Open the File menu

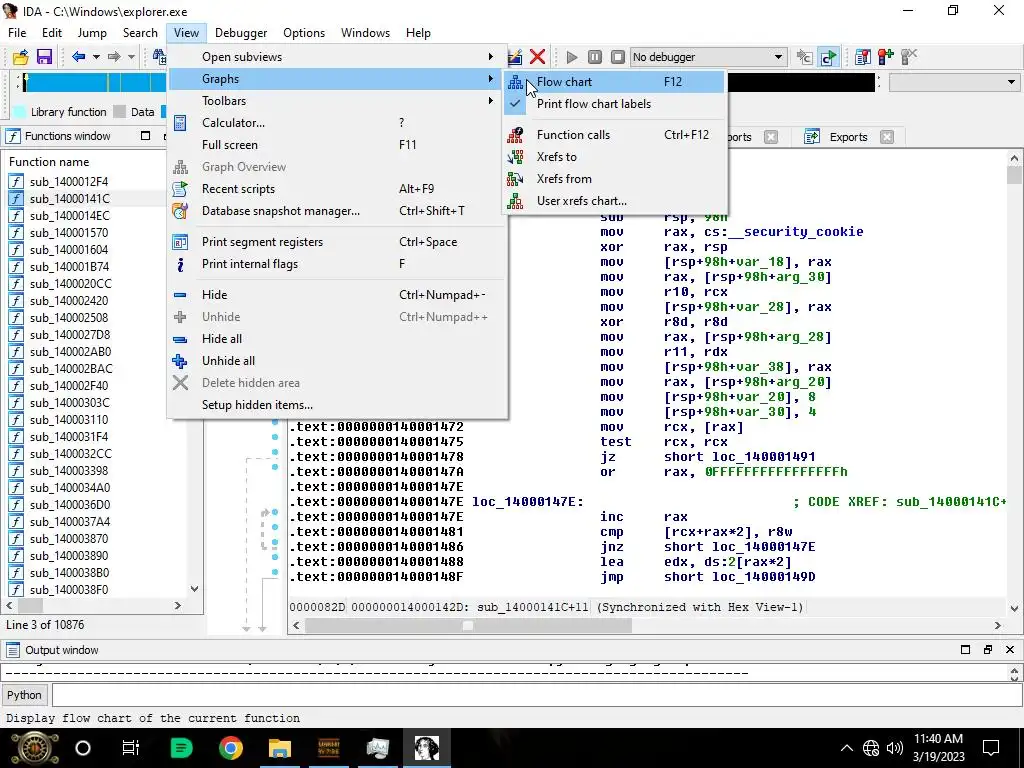[17, 33]
